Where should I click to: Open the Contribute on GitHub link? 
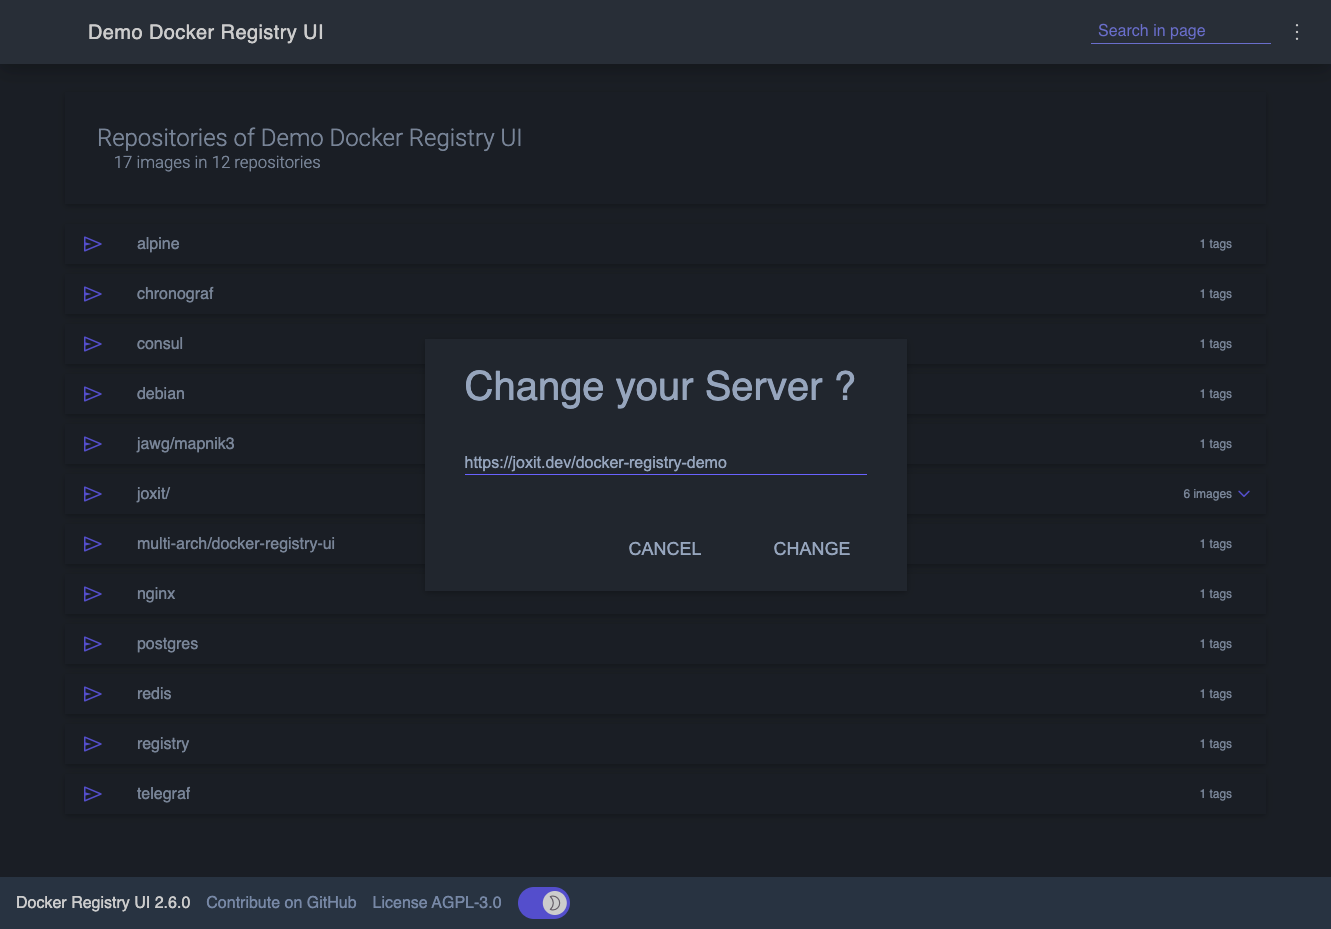tap(281, 903)
